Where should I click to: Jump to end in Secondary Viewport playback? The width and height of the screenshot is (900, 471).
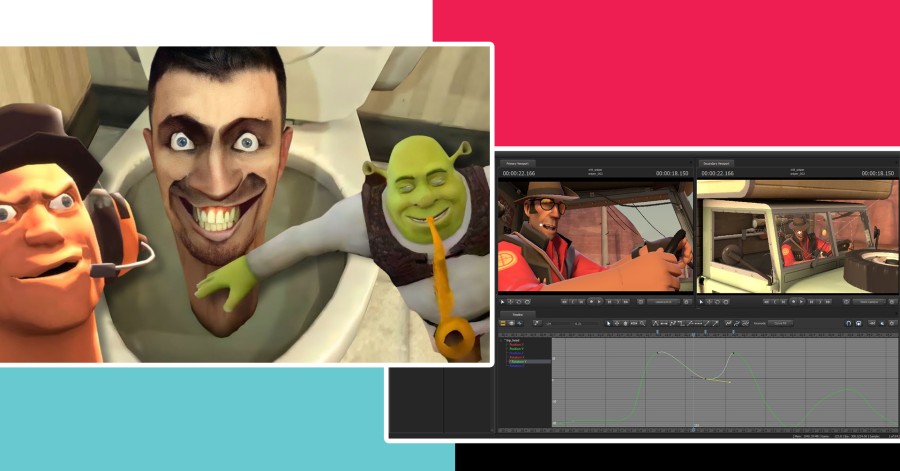pyautogui.click(x=828, y=302)
